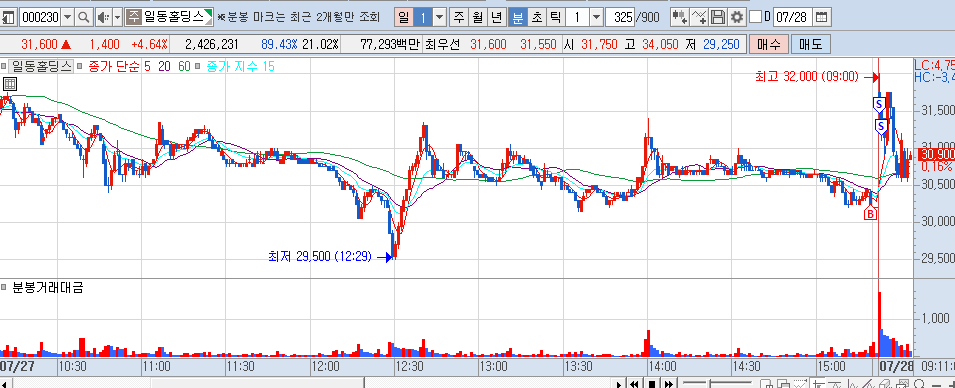
Task: Click the add candlestick chart icon
Action: click(680, 17)
